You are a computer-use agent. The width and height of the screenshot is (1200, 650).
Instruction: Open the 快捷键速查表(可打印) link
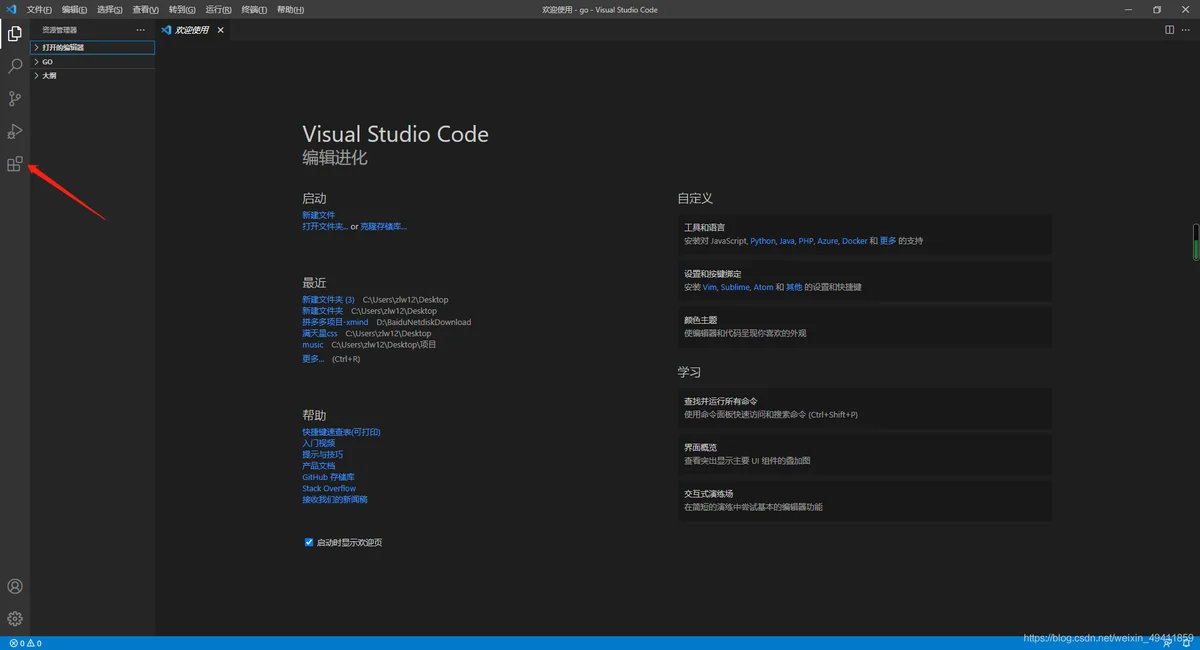click(x=341, y=432)
